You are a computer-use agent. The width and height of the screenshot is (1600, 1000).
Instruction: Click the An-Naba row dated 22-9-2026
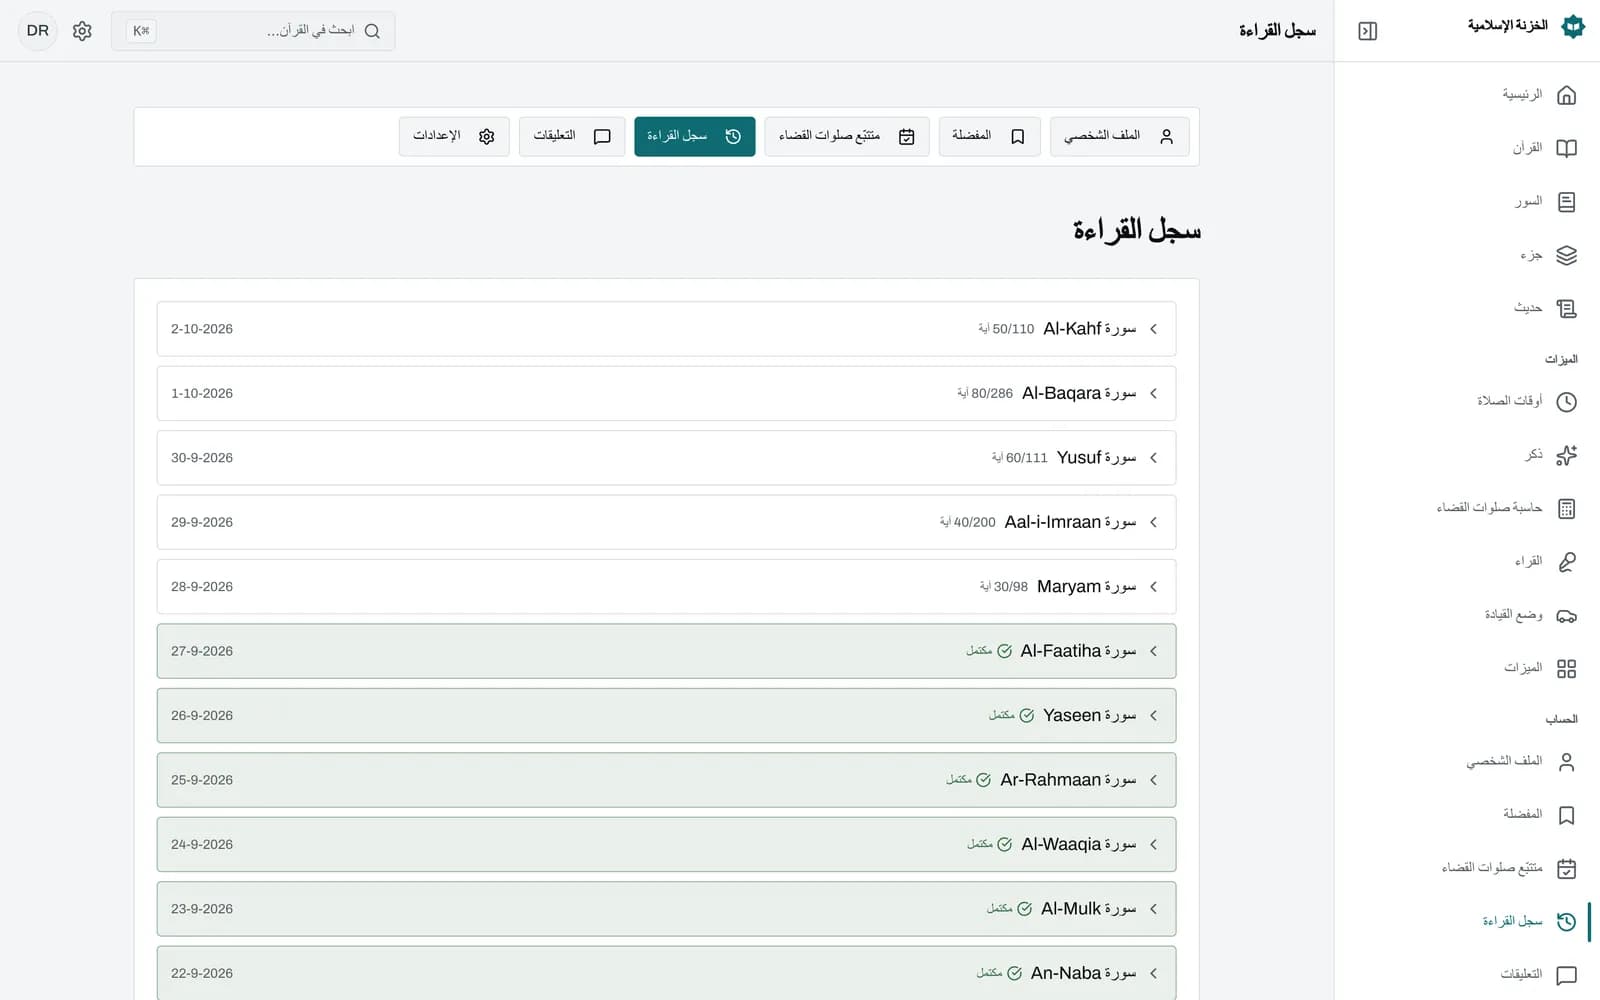pyautogui.click(x=666, y=974)
